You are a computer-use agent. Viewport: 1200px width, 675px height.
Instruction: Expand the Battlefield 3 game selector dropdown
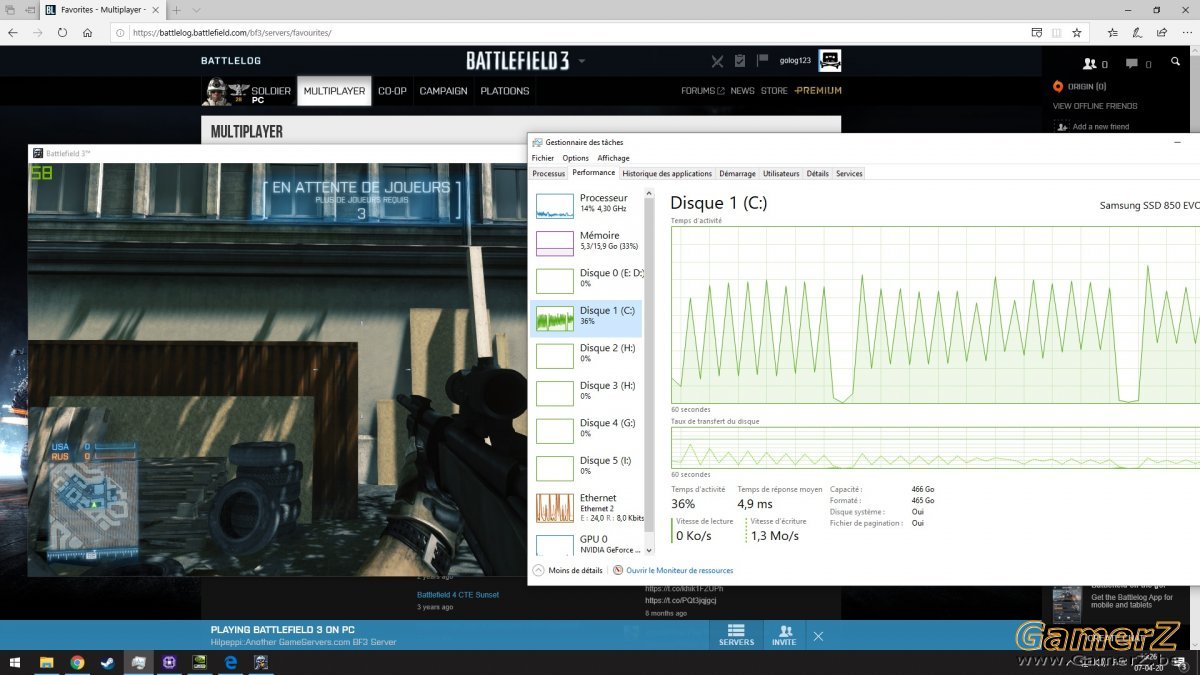[x=582, y=61]
